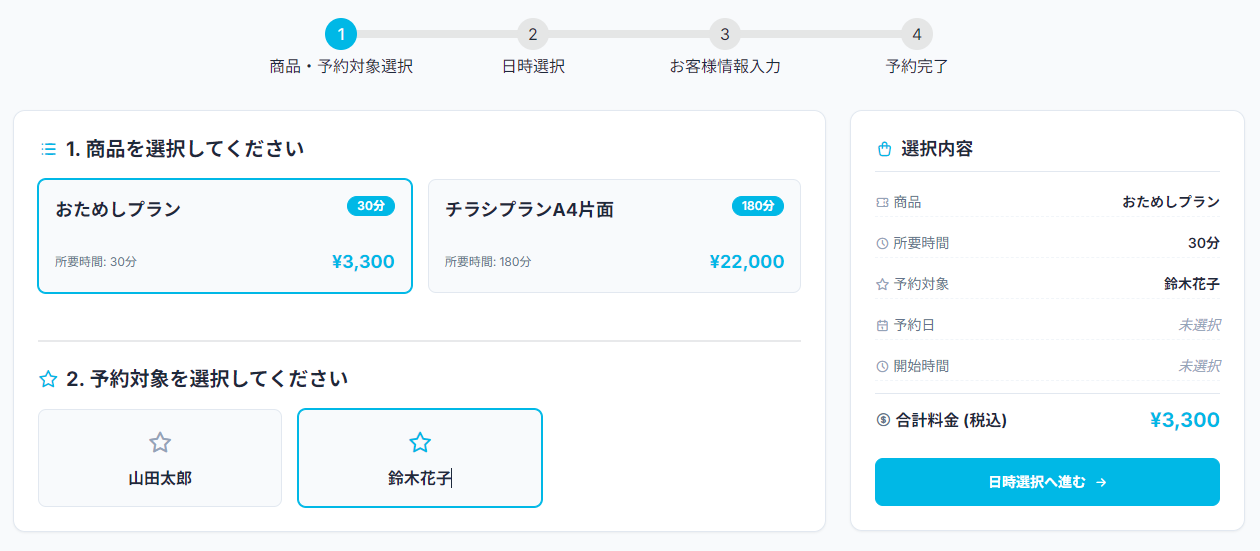Screen dimensions: 1260x551
Task: Select the チラシプランA4片面 product card
Action: click(614, 236)
